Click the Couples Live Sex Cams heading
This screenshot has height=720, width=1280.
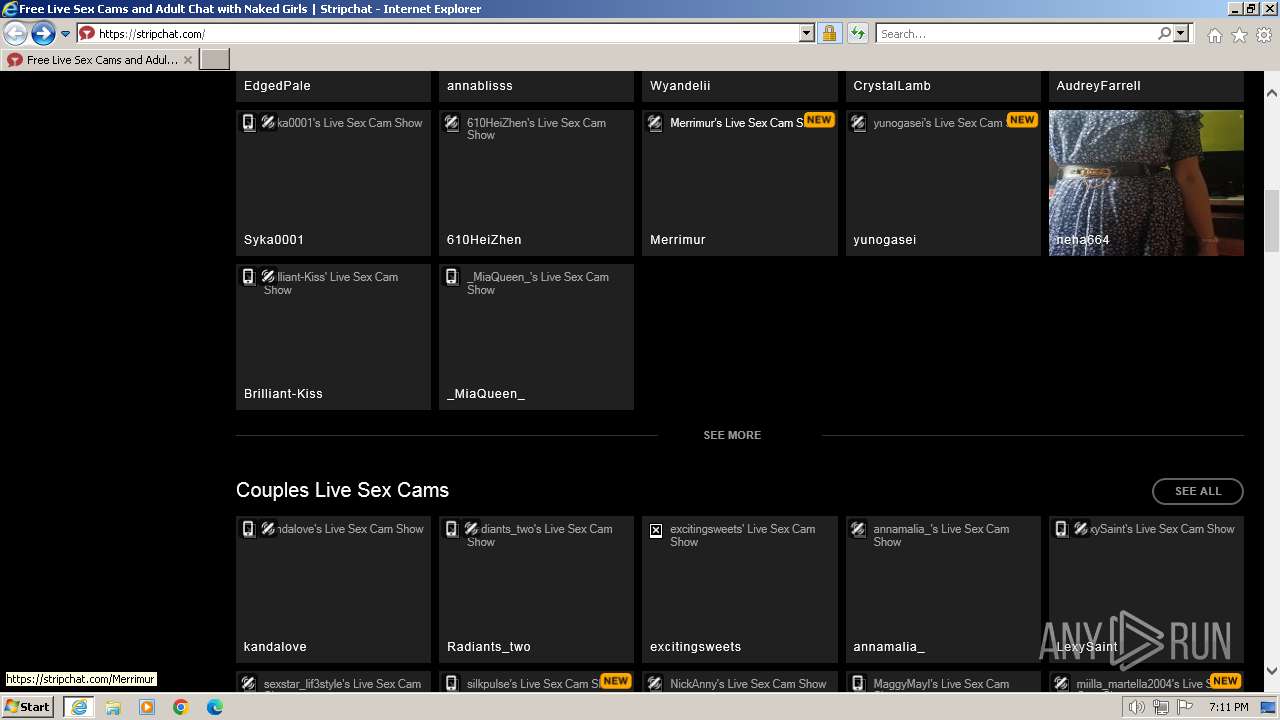[342, 490]
